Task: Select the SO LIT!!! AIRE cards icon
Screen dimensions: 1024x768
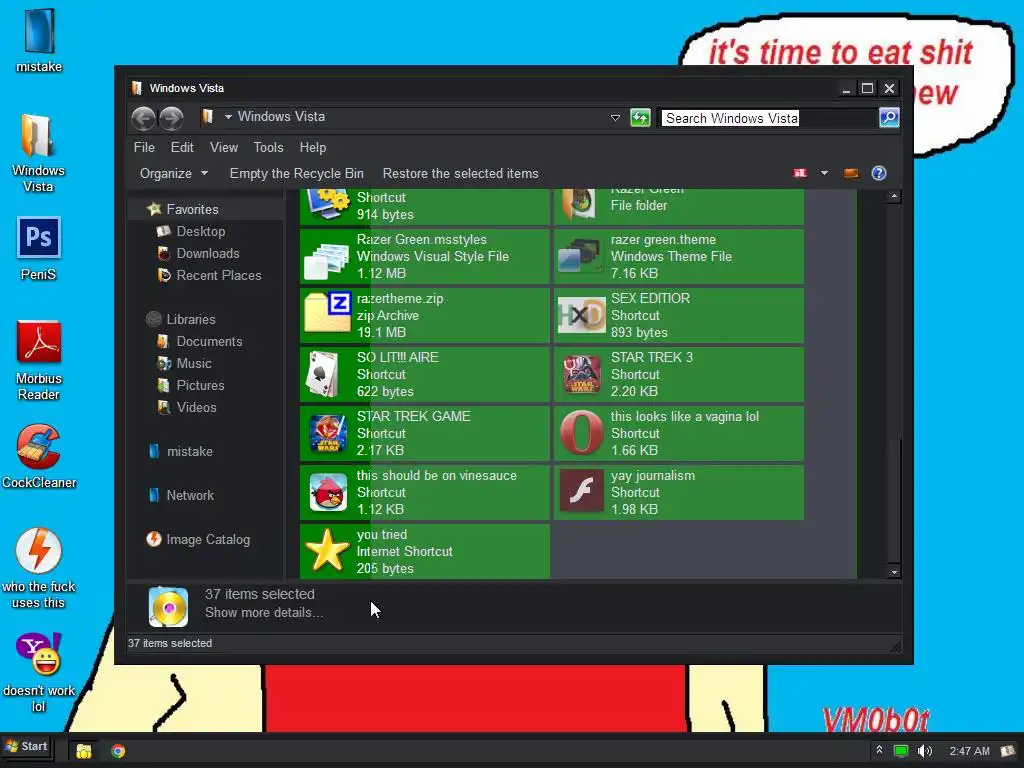Action: pos(323,374)
